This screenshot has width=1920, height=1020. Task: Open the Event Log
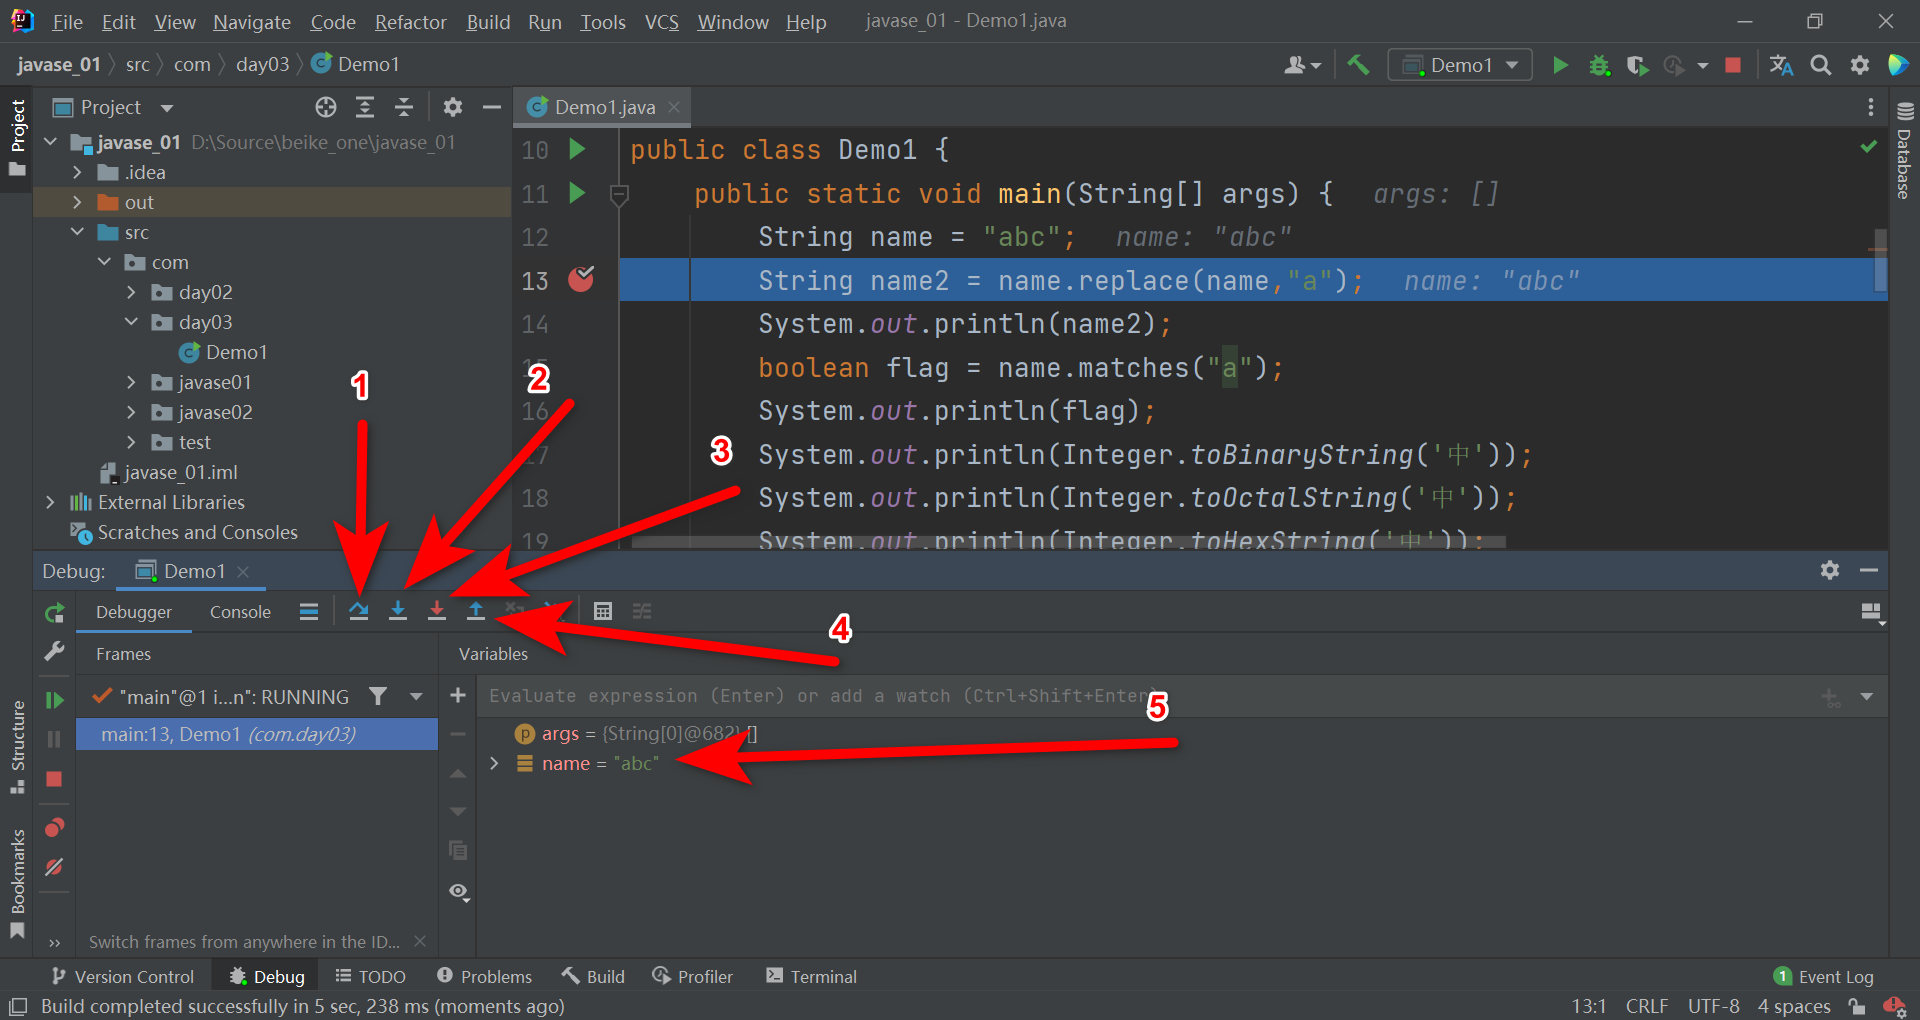(1823, 976)
